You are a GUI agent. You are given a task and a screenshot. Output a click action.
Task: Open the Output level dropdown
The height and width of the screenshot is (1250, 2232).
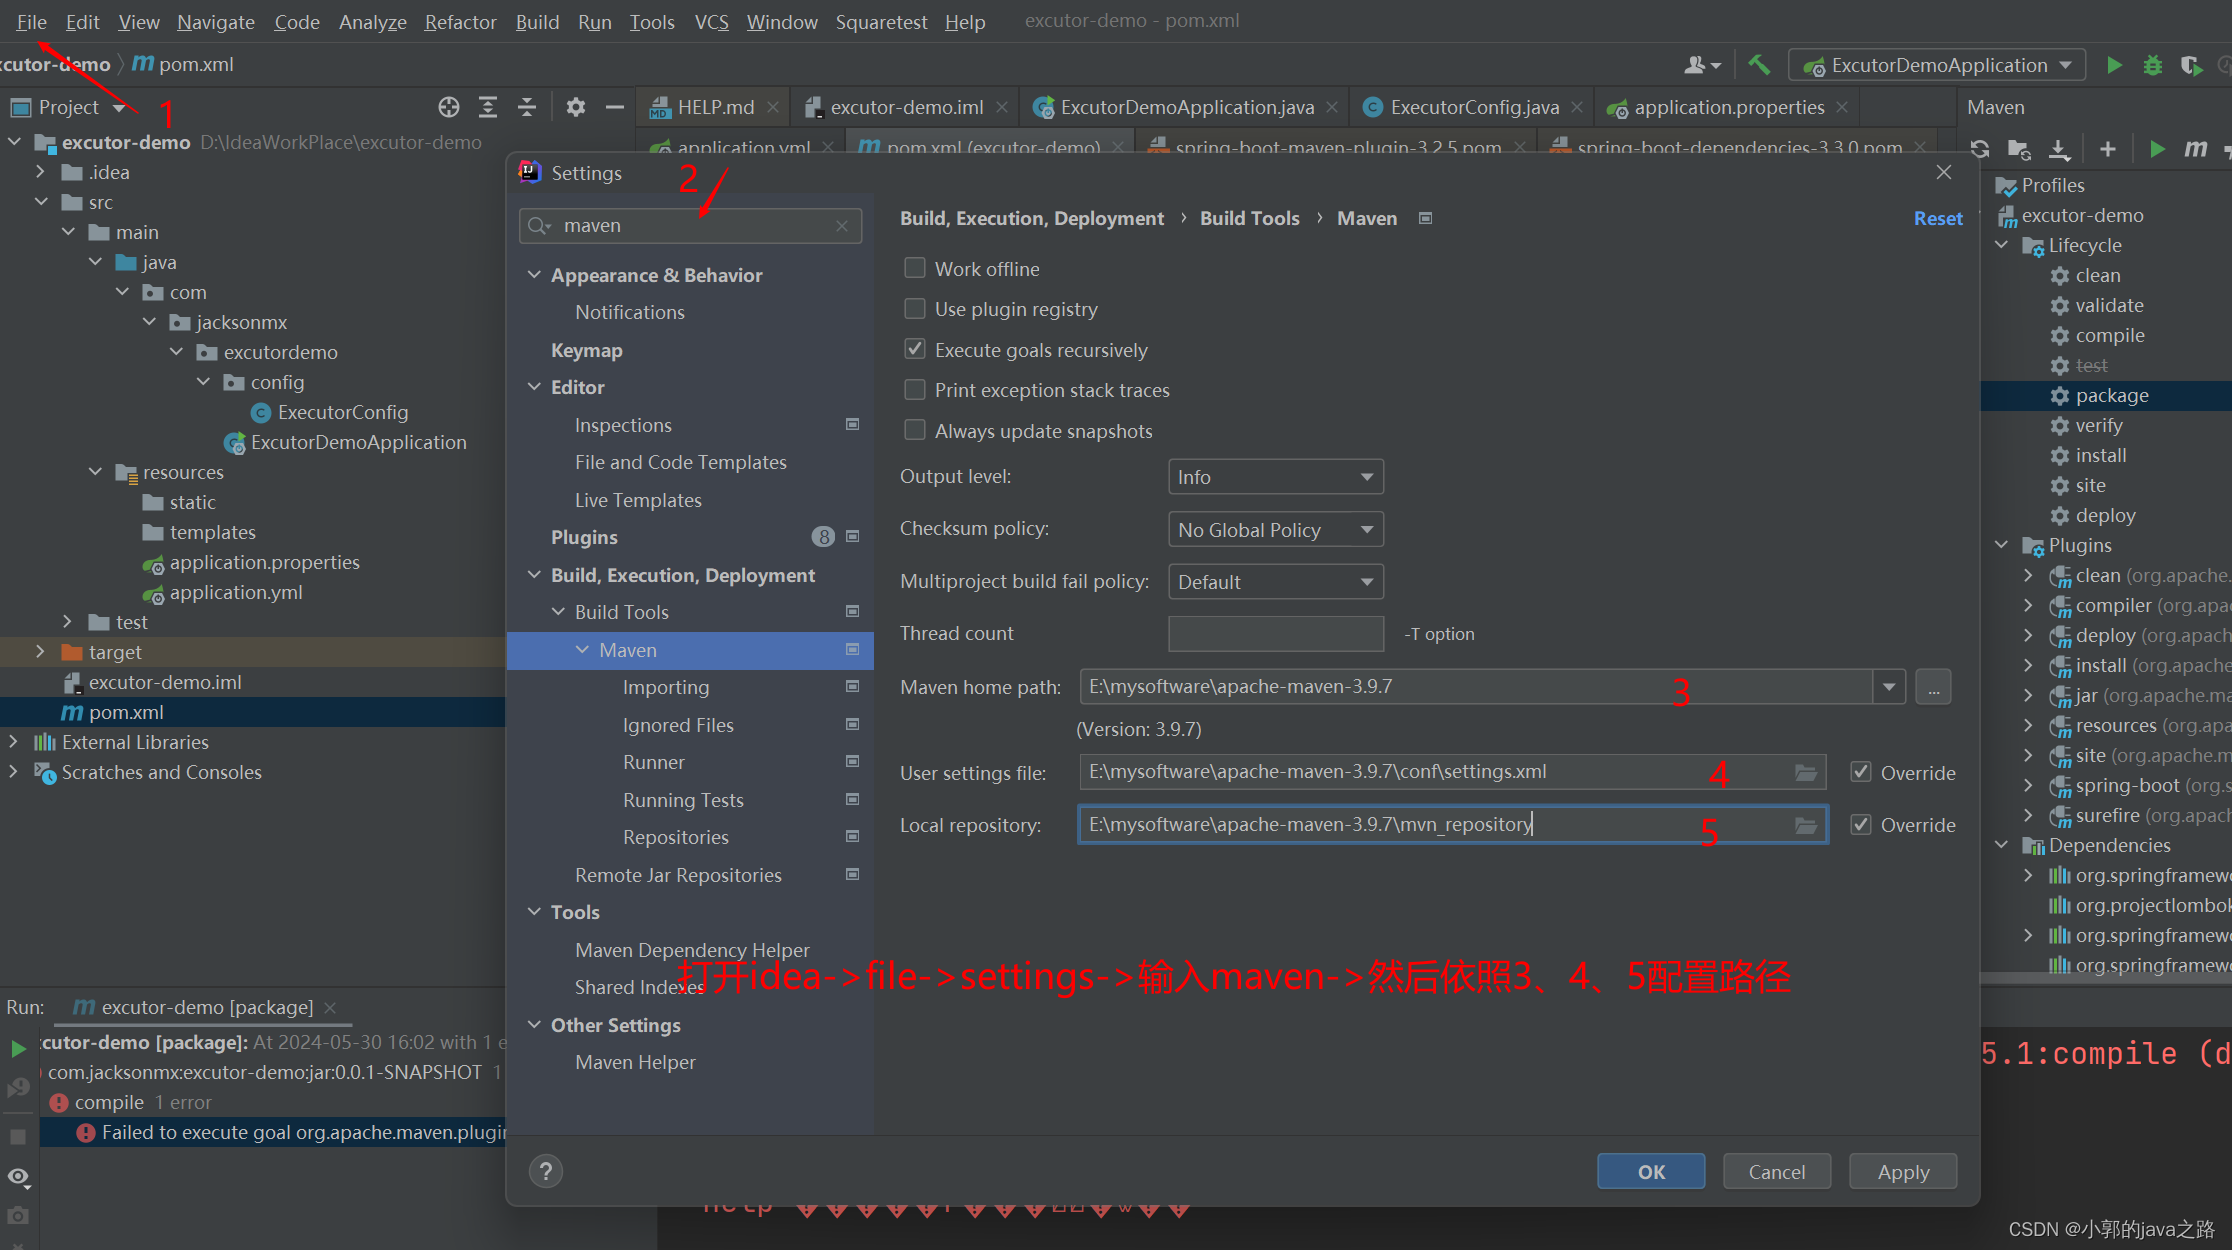pyautogui.click(x=1275, y=477)
